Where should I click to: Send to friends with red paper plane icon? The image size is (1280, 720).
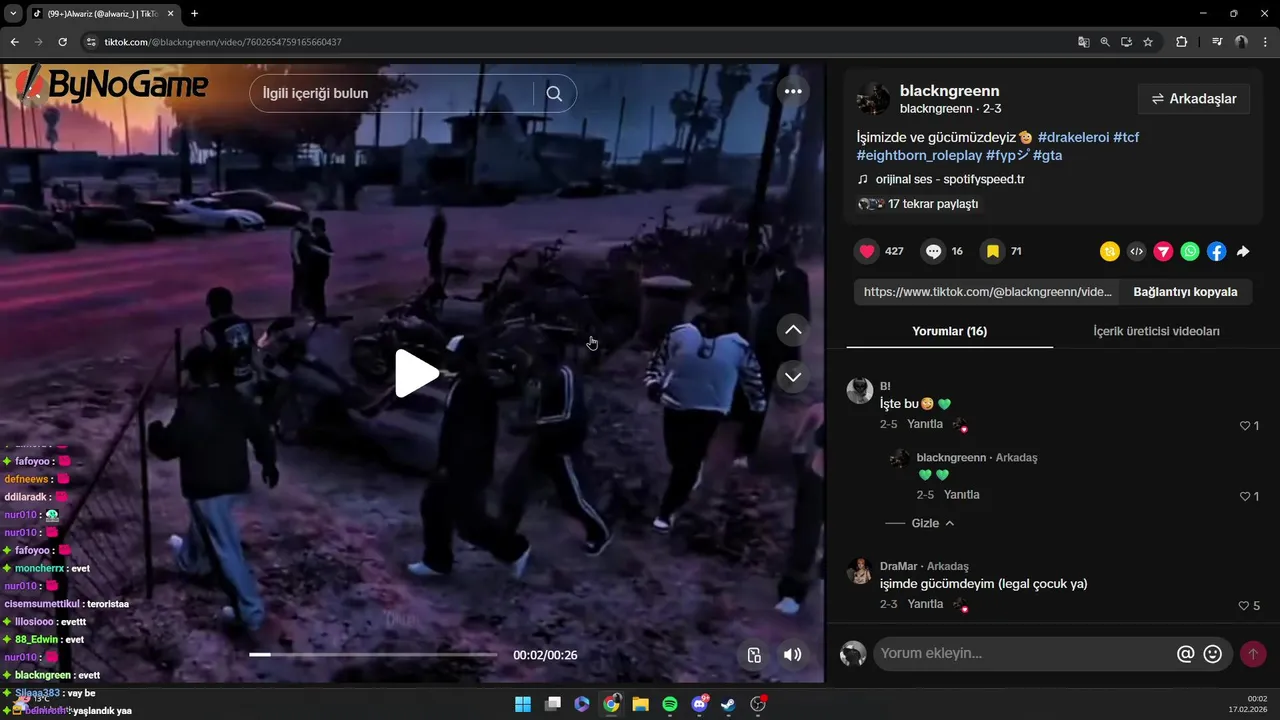(1163, 252)
